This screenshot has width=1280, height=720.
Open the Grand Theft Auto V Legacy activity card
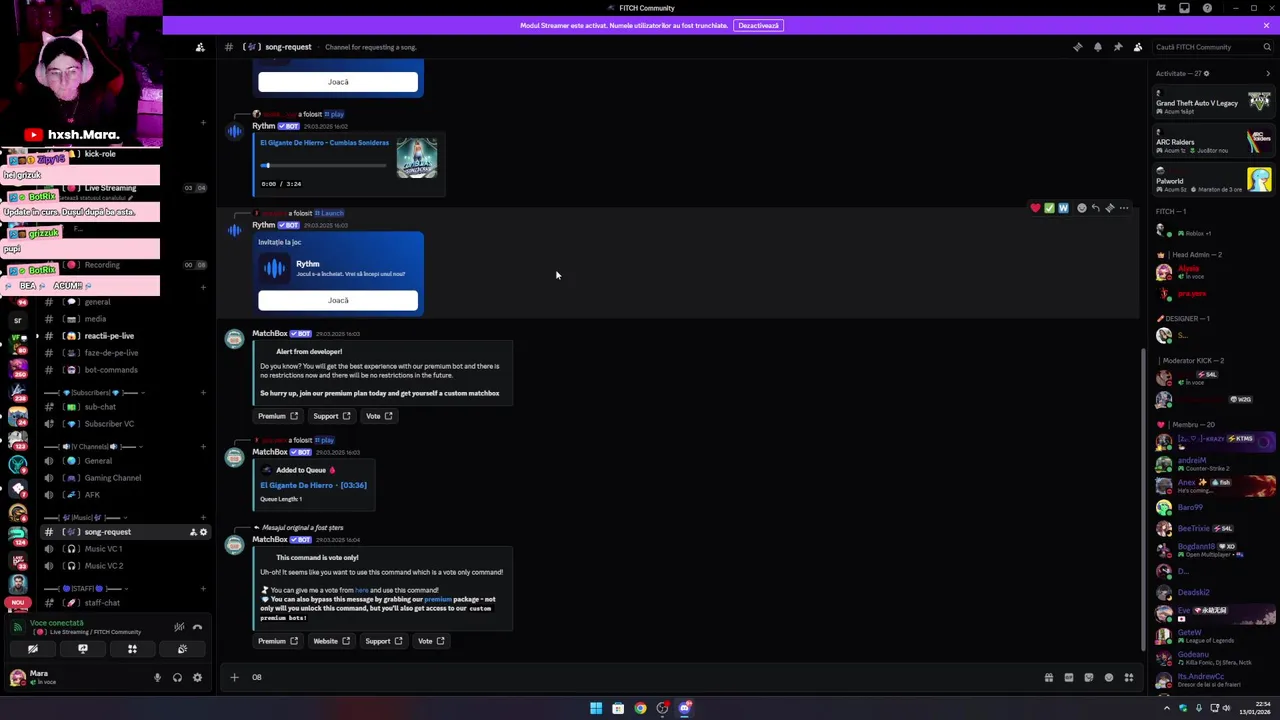click(1213, 102)
